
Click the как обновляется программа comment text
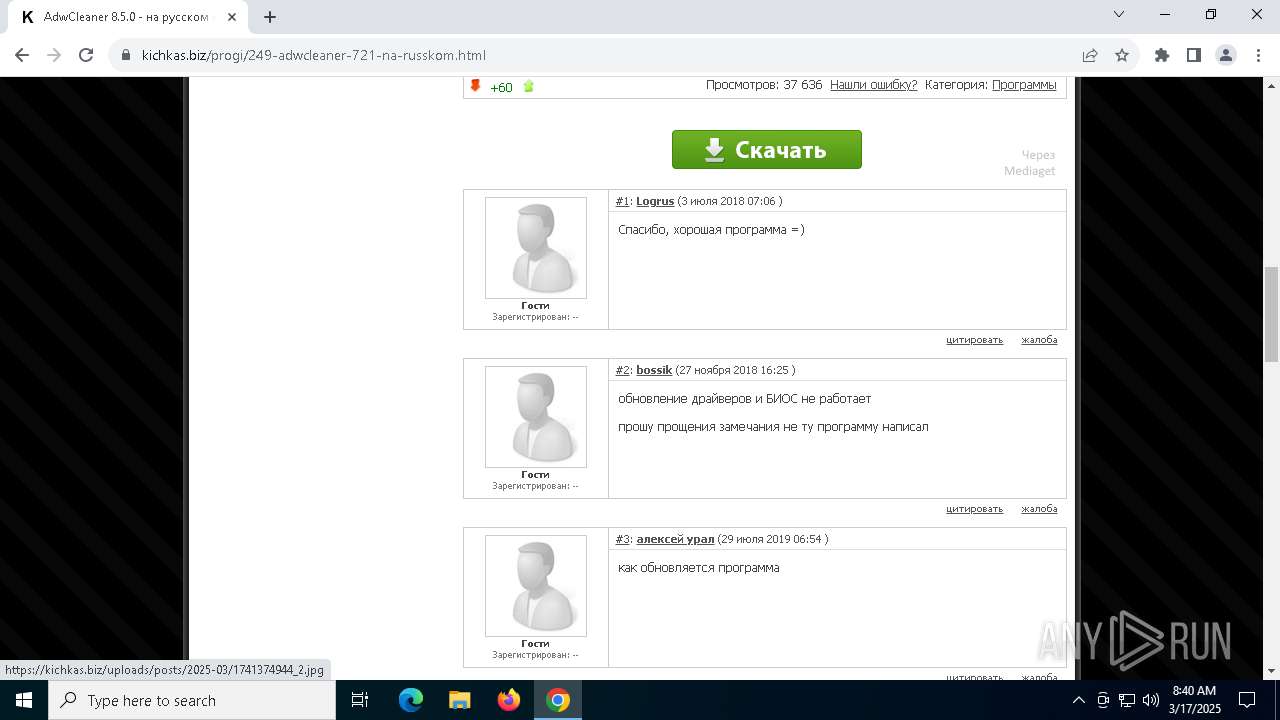pyautogui.click(x=698, y=568)
